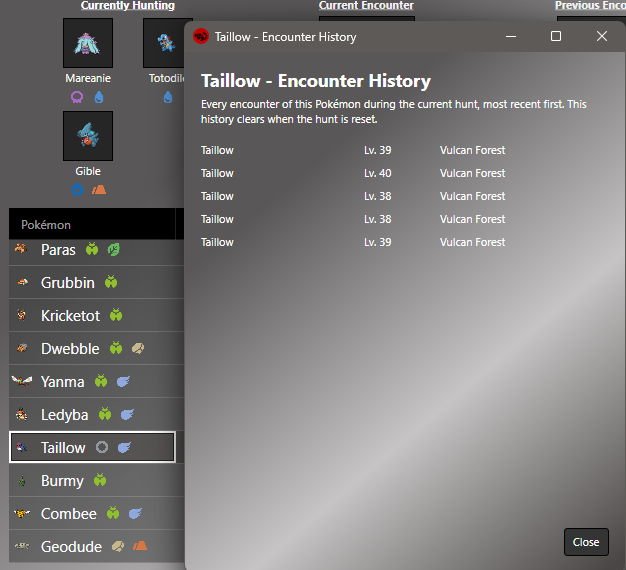This screenshot has width=626, height=570.
Task: Select the Grubbin row name
Action: click(x=68, y=283)
